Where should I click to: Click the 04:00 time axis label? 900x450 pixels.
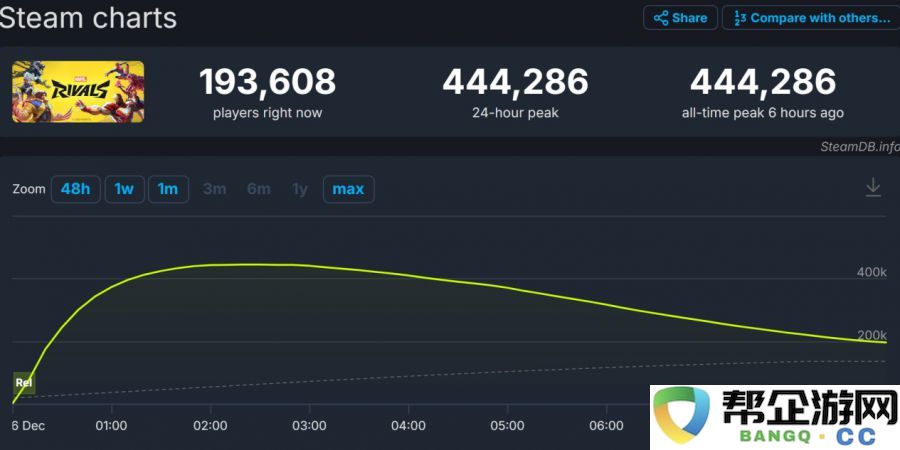(409, 426)
